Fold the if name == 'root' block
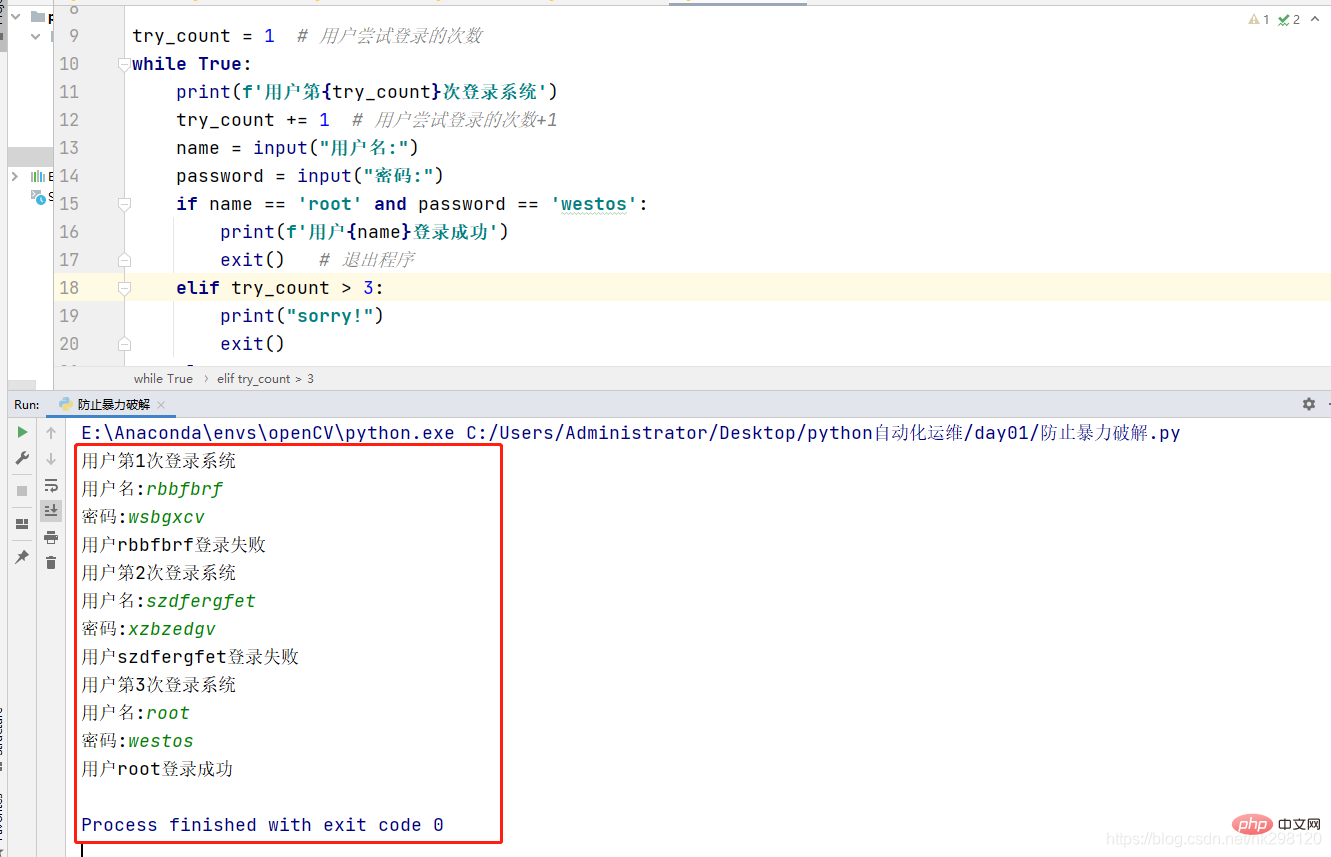 [124, 204]
